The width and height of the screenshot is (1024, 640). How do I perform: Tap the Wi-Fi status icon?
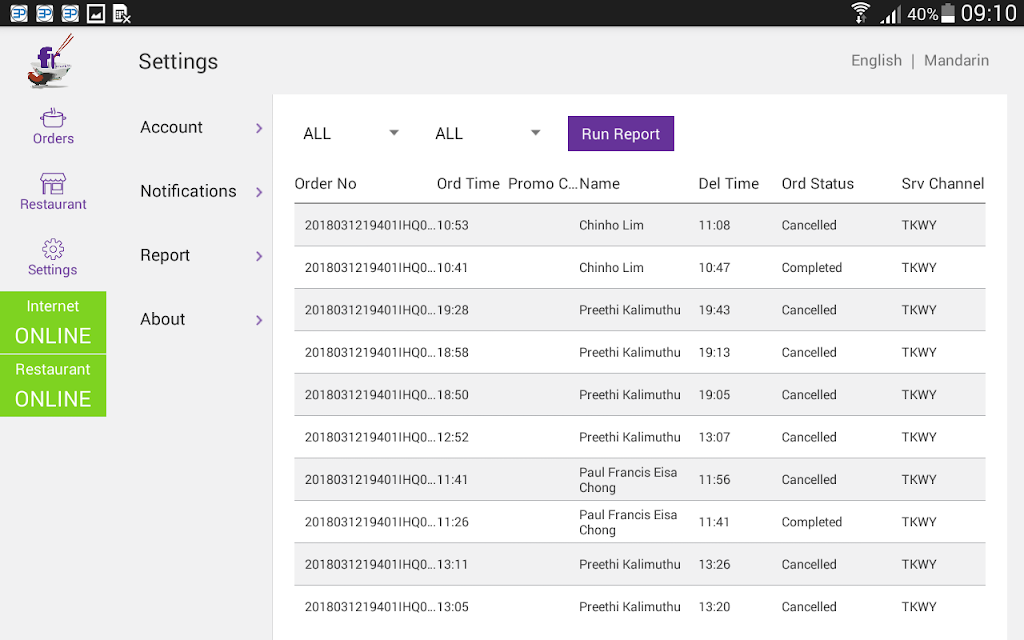[x=860, y=13]
